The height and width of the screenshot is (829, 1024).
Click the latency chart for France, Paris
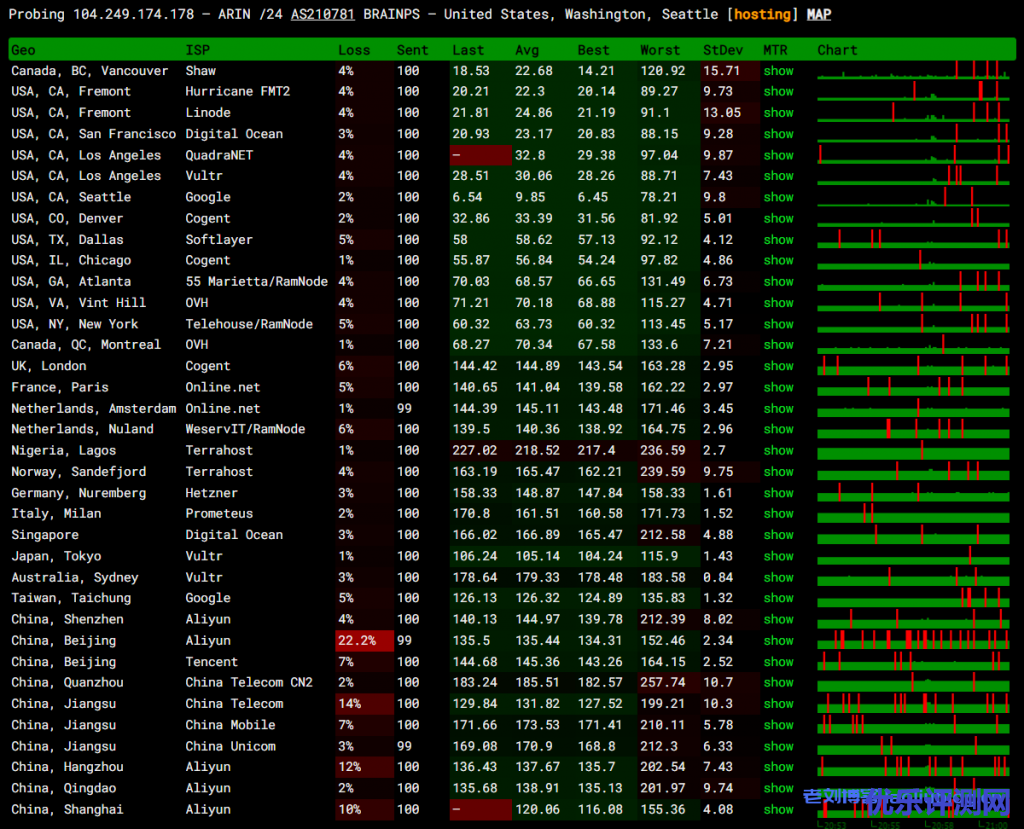913,387
